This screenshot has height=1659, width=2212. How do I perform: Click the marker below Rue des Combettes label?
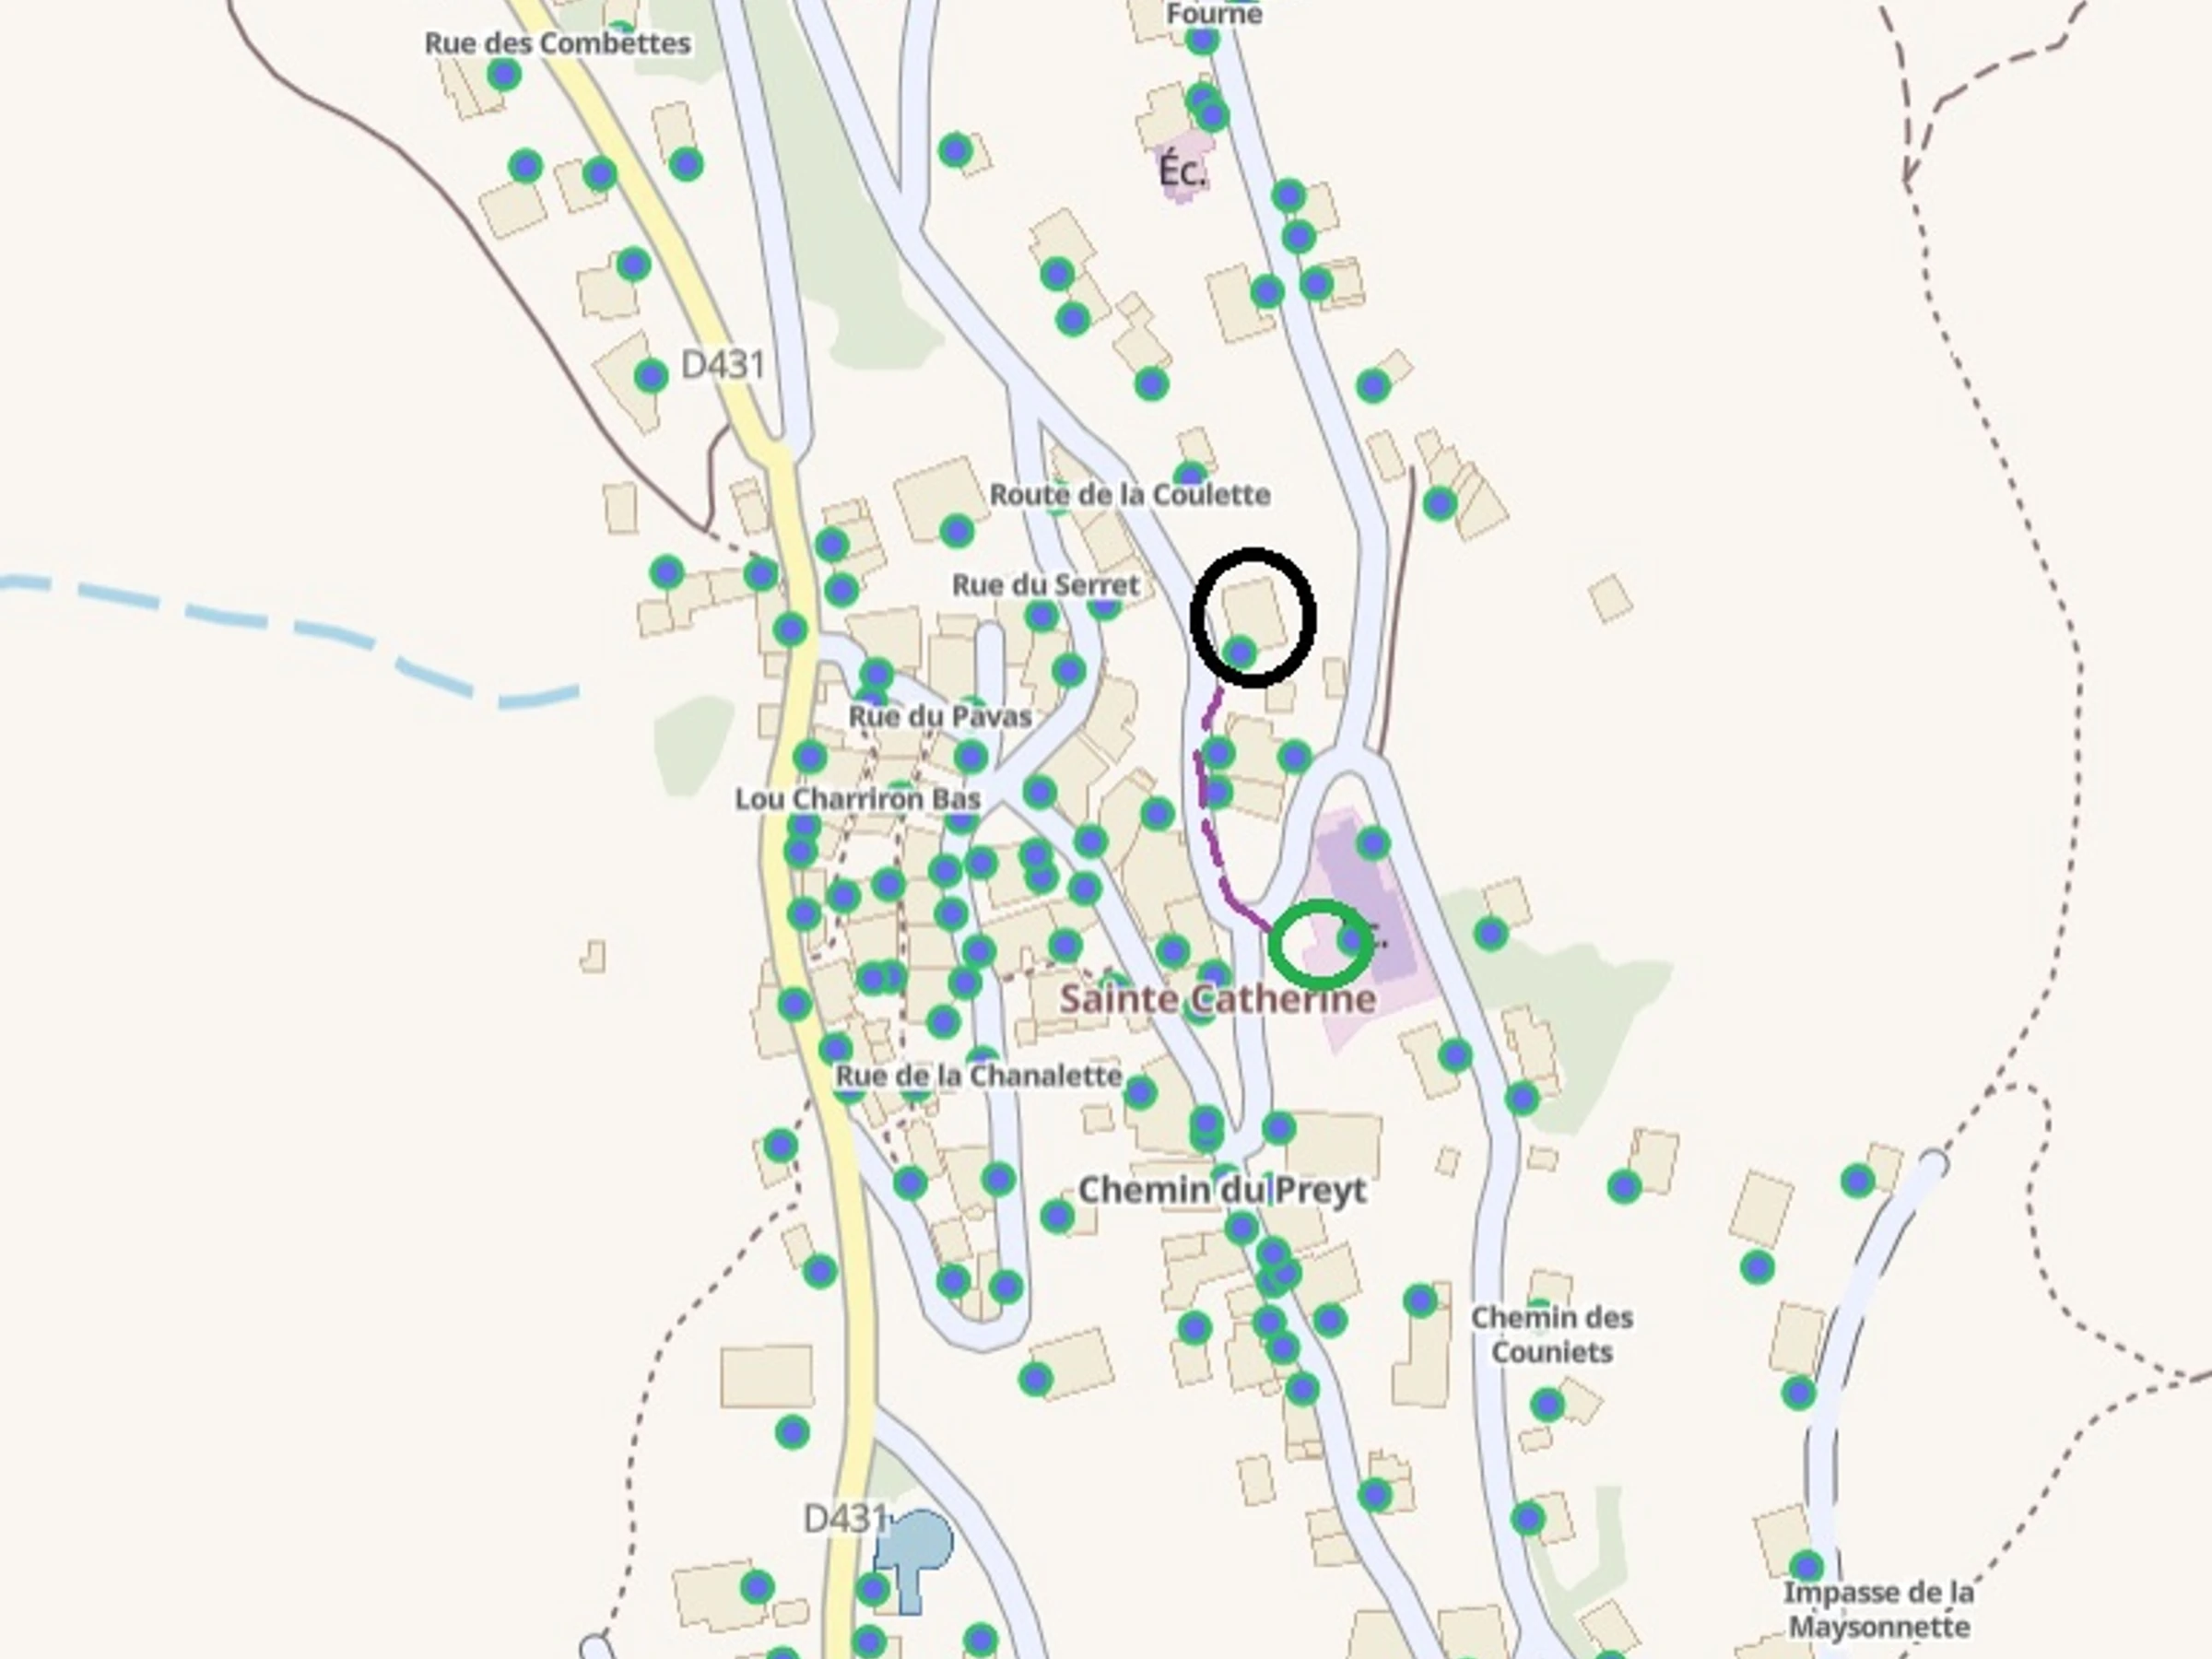[x=503, y=74]
